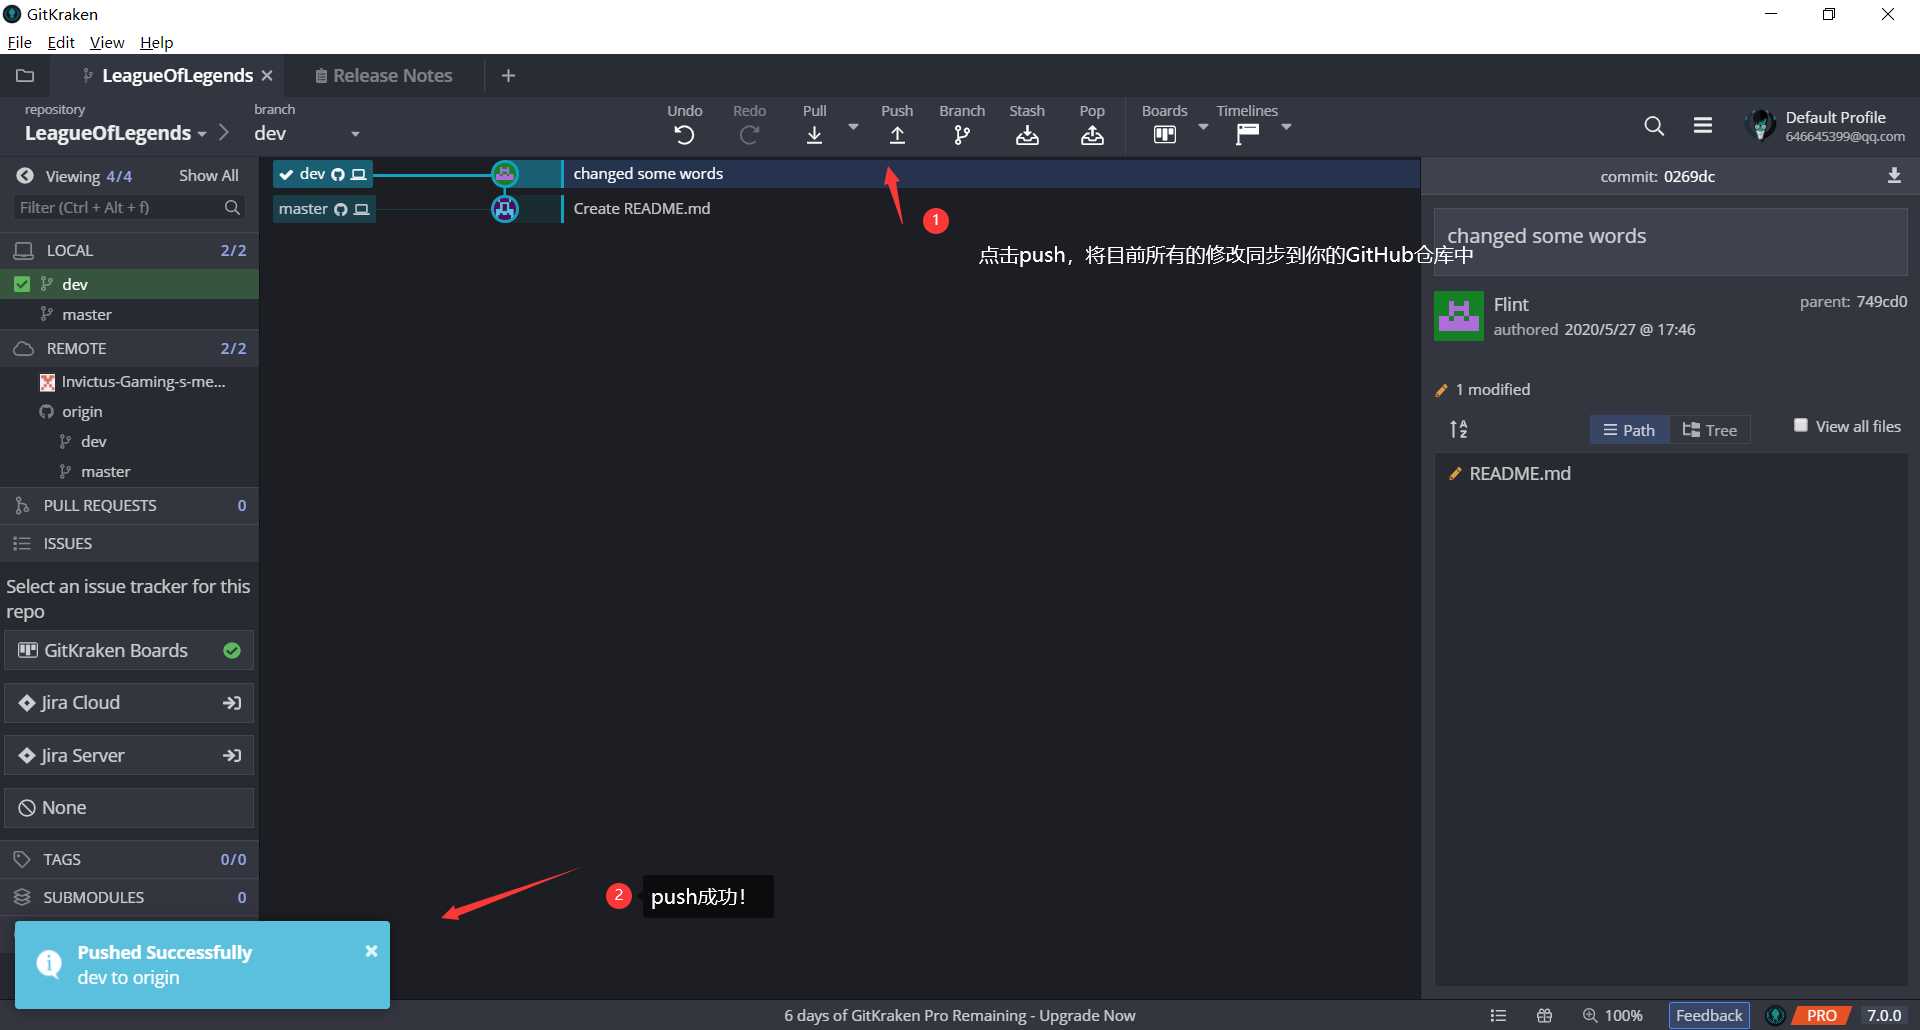This screenshot has width=1920, height=1030.
Task: Click the Feedback button
Action: click(x=1709, y=1015)
